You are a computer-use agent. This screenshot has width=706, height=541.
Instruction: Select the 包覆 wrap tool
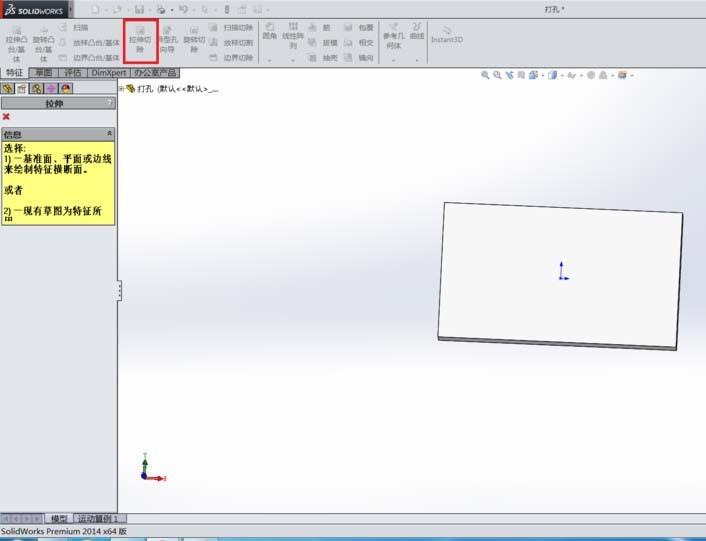pos(359,28)
